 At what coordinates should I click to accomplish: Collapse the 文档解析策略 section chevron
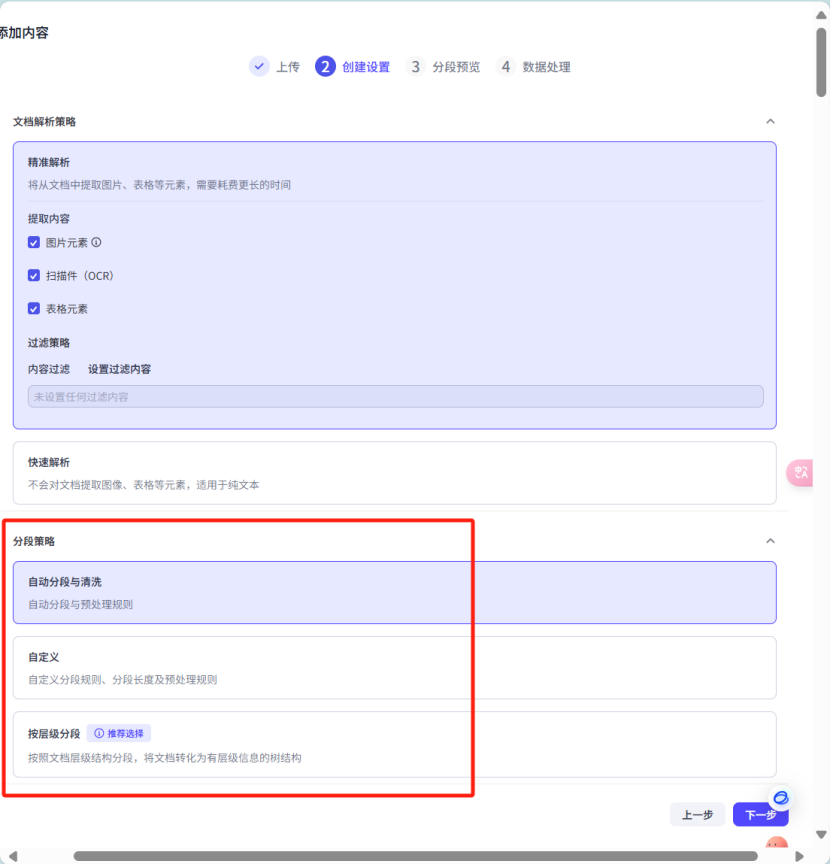point(770,121)
